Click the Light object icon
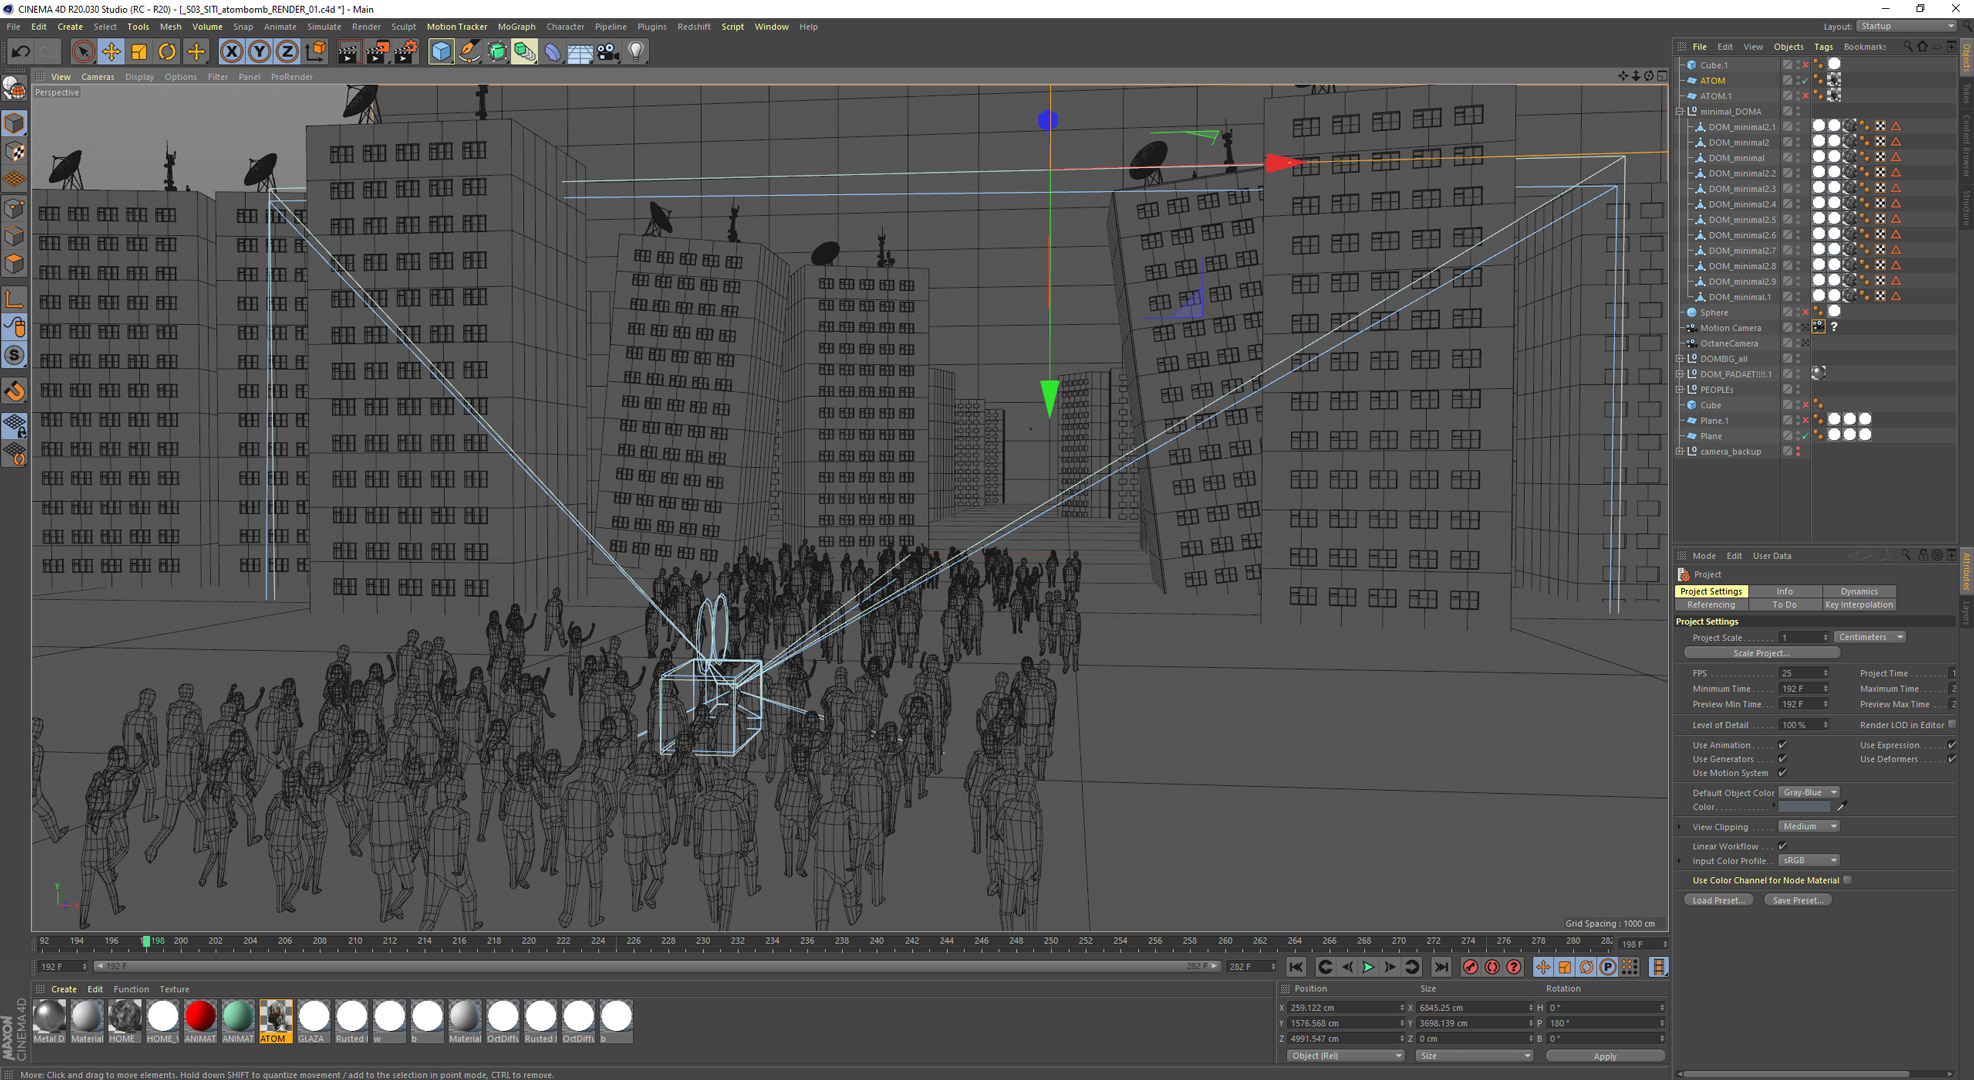The height and width of the screenshot is (1080, 1974). click(636, 52)
